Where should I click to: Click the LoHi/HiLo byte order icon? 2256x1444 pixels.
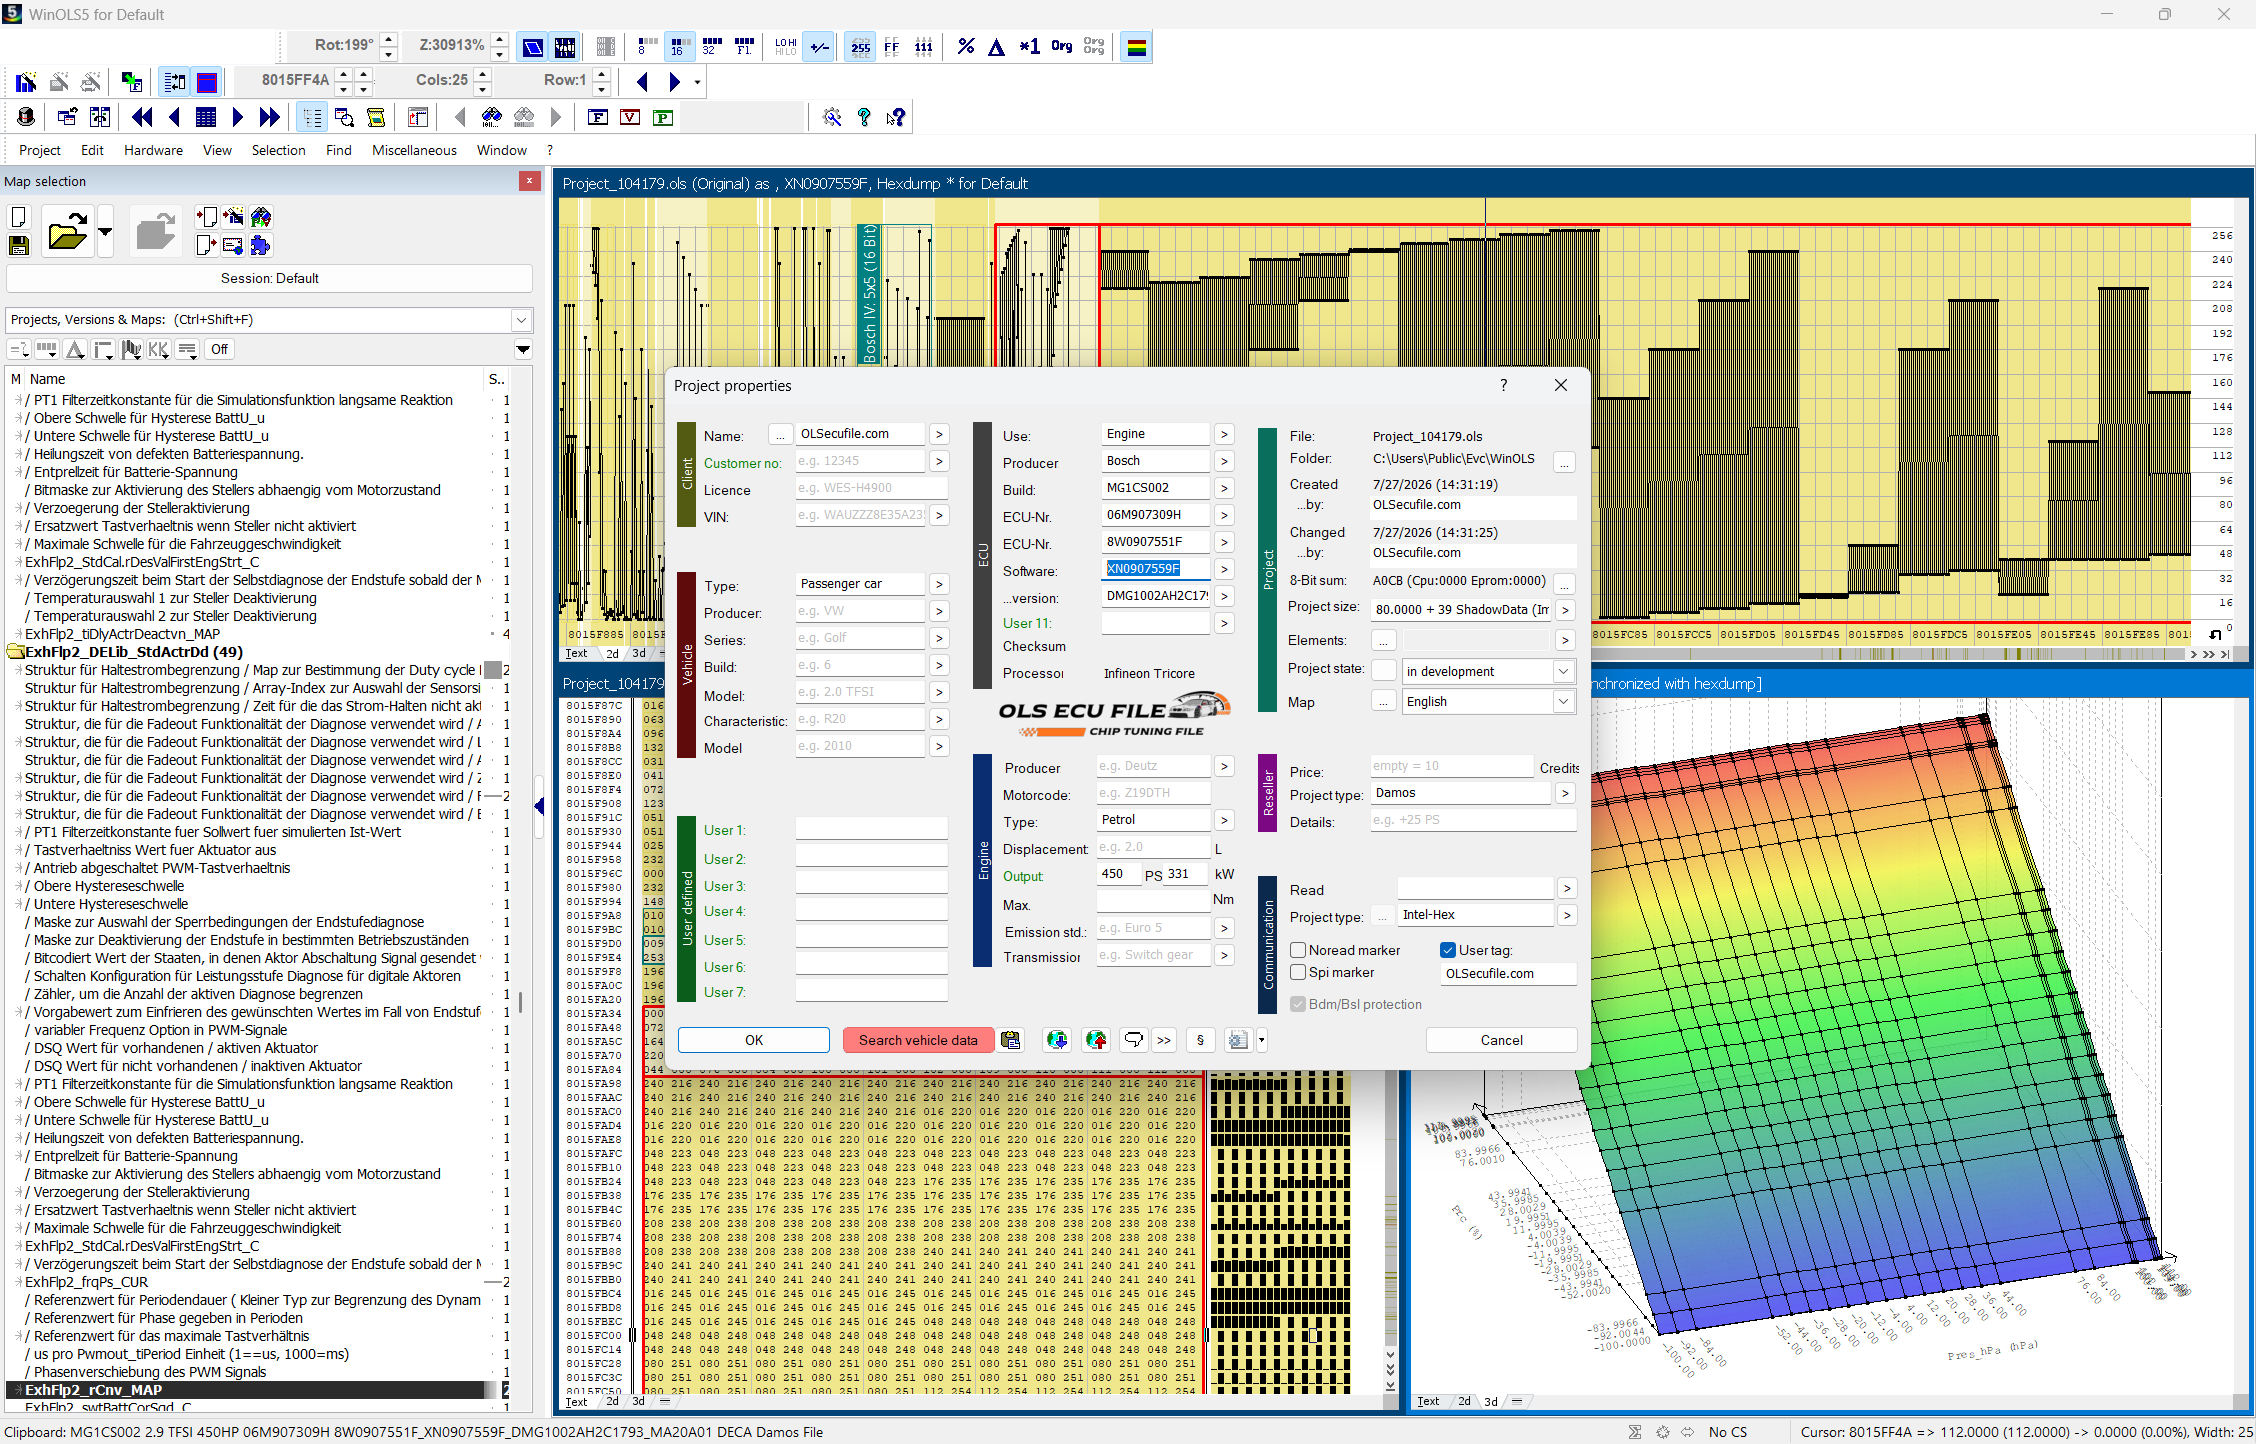point(785,46)
